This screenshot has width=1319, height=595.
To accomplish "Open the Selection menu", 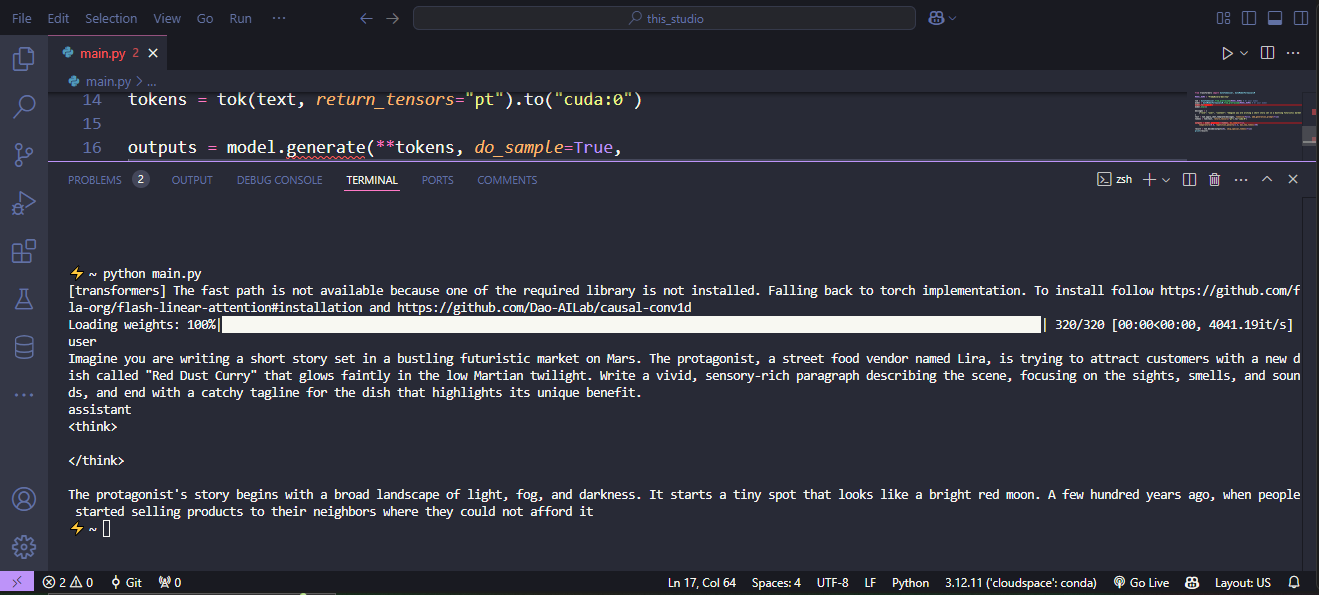I will point(111,18).
